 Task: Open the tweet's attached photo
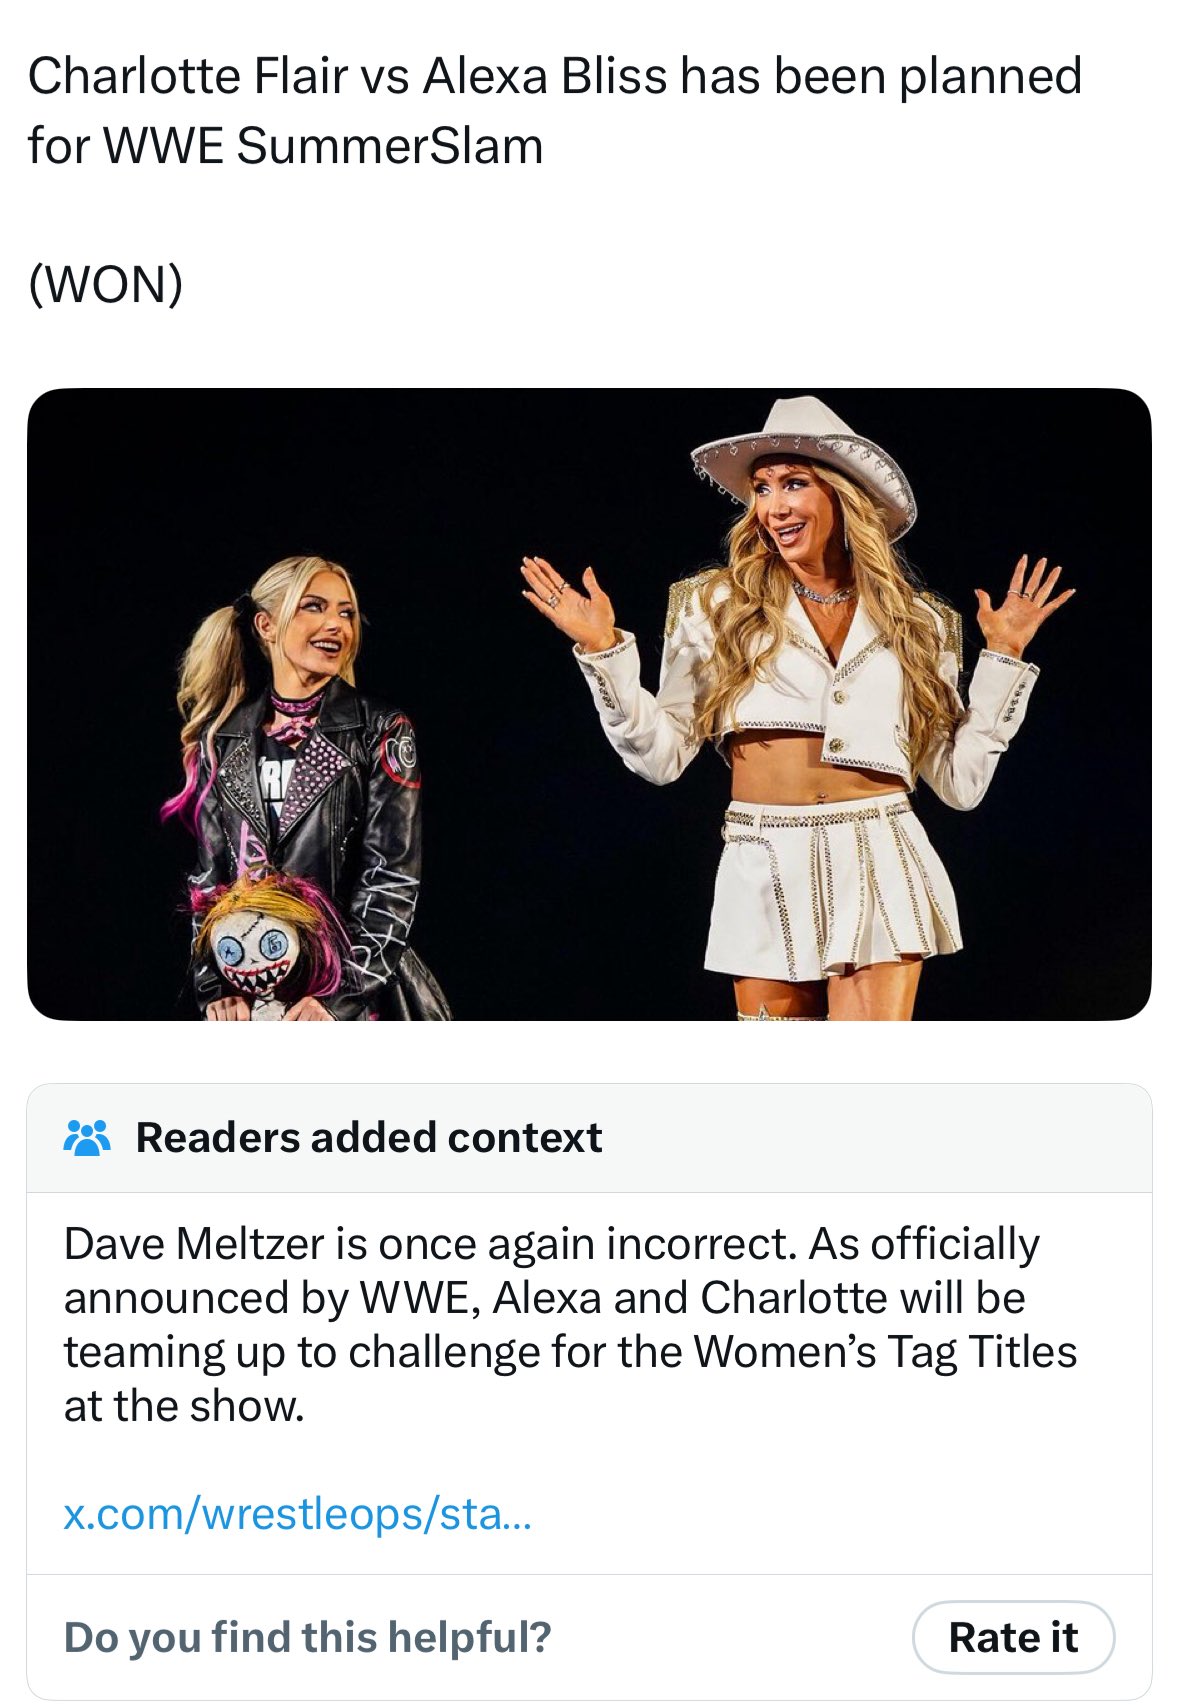point(589,704)
